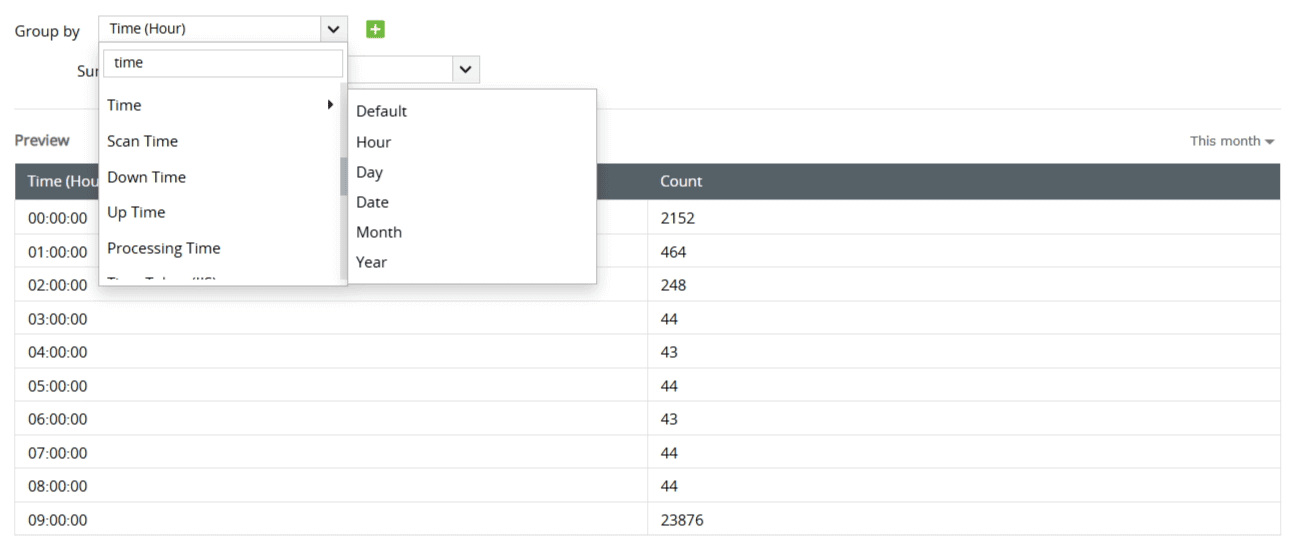The width and height of the screenshot is (1296, 548).
Task: Select Day in the Time submenu
Action: pos(369,172)
